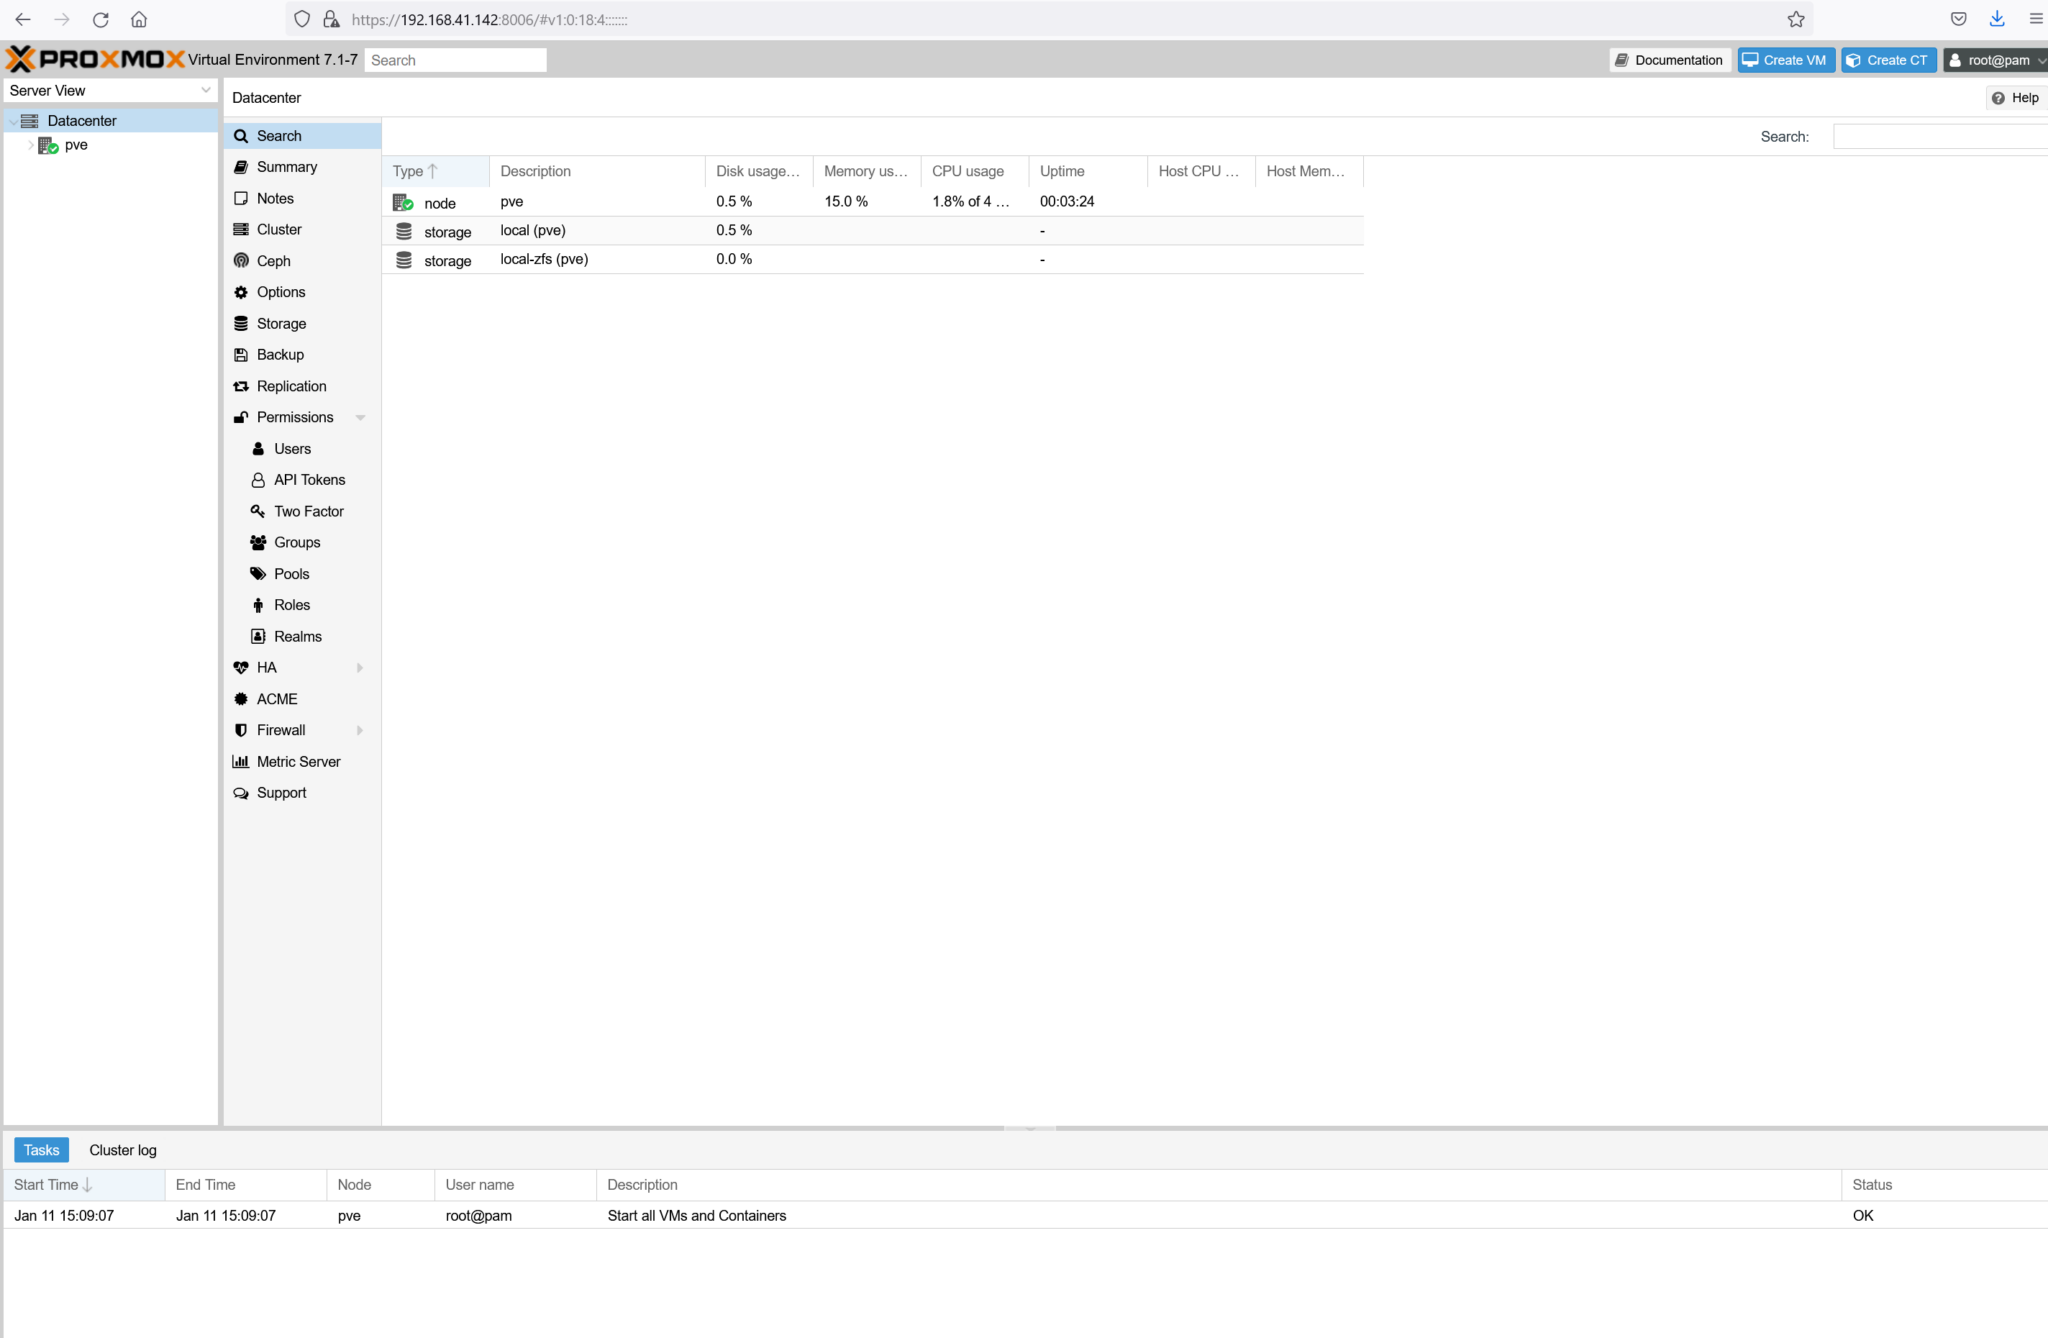Open the Documentation
2048x1338 pixels.
(1669, 59)
